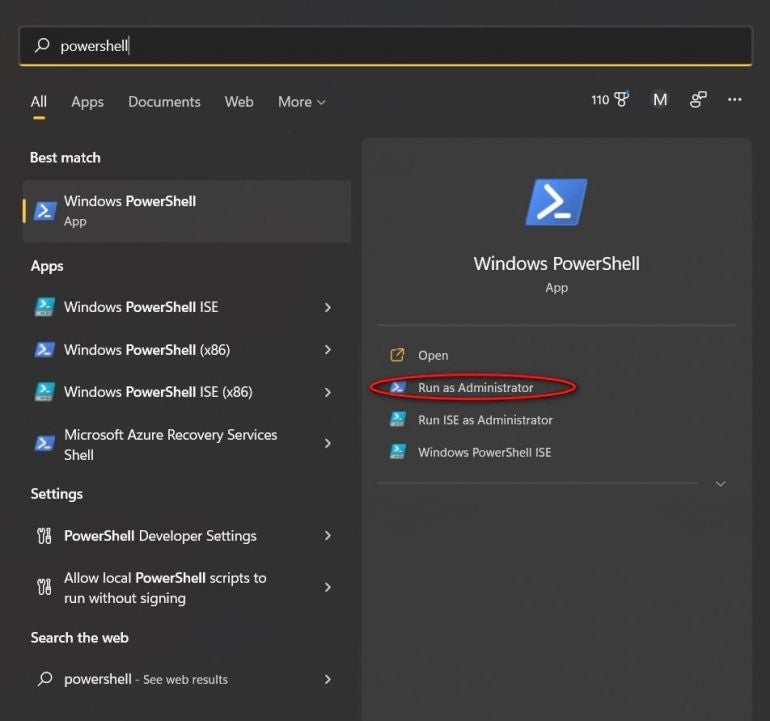Click the Windows PowerShell (x86) list icon
The height and width of the screenshot is (721, 770).
(45, 350)
